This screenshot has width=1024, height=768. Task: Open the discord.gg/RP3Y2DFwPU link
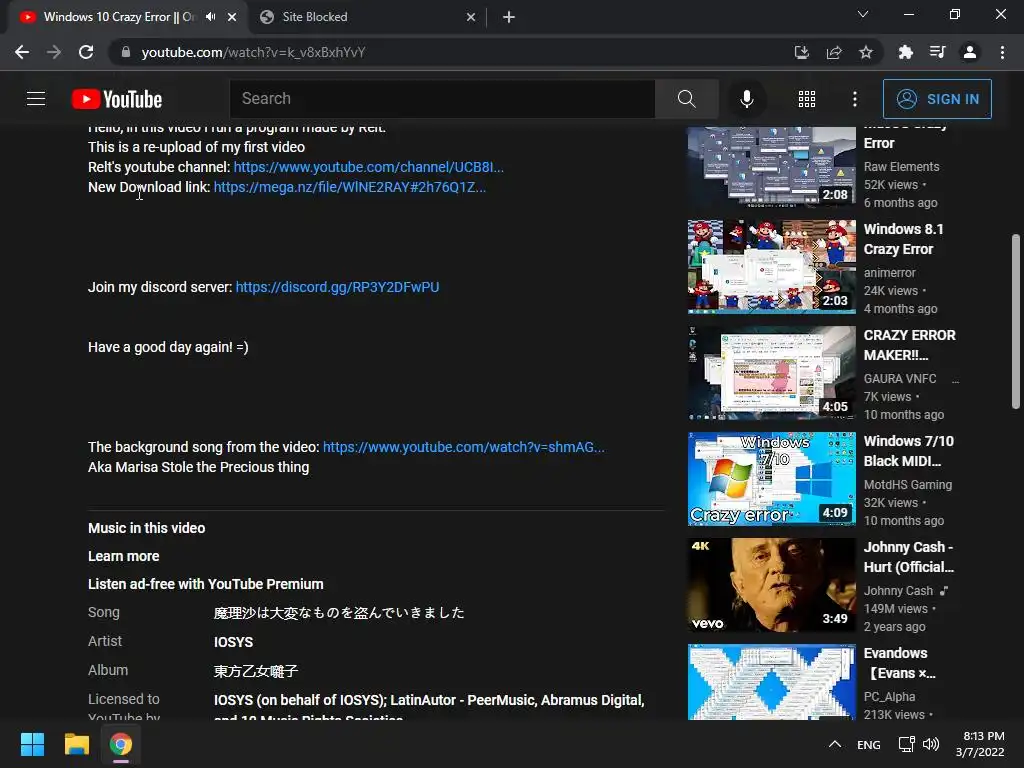[337, 287]
